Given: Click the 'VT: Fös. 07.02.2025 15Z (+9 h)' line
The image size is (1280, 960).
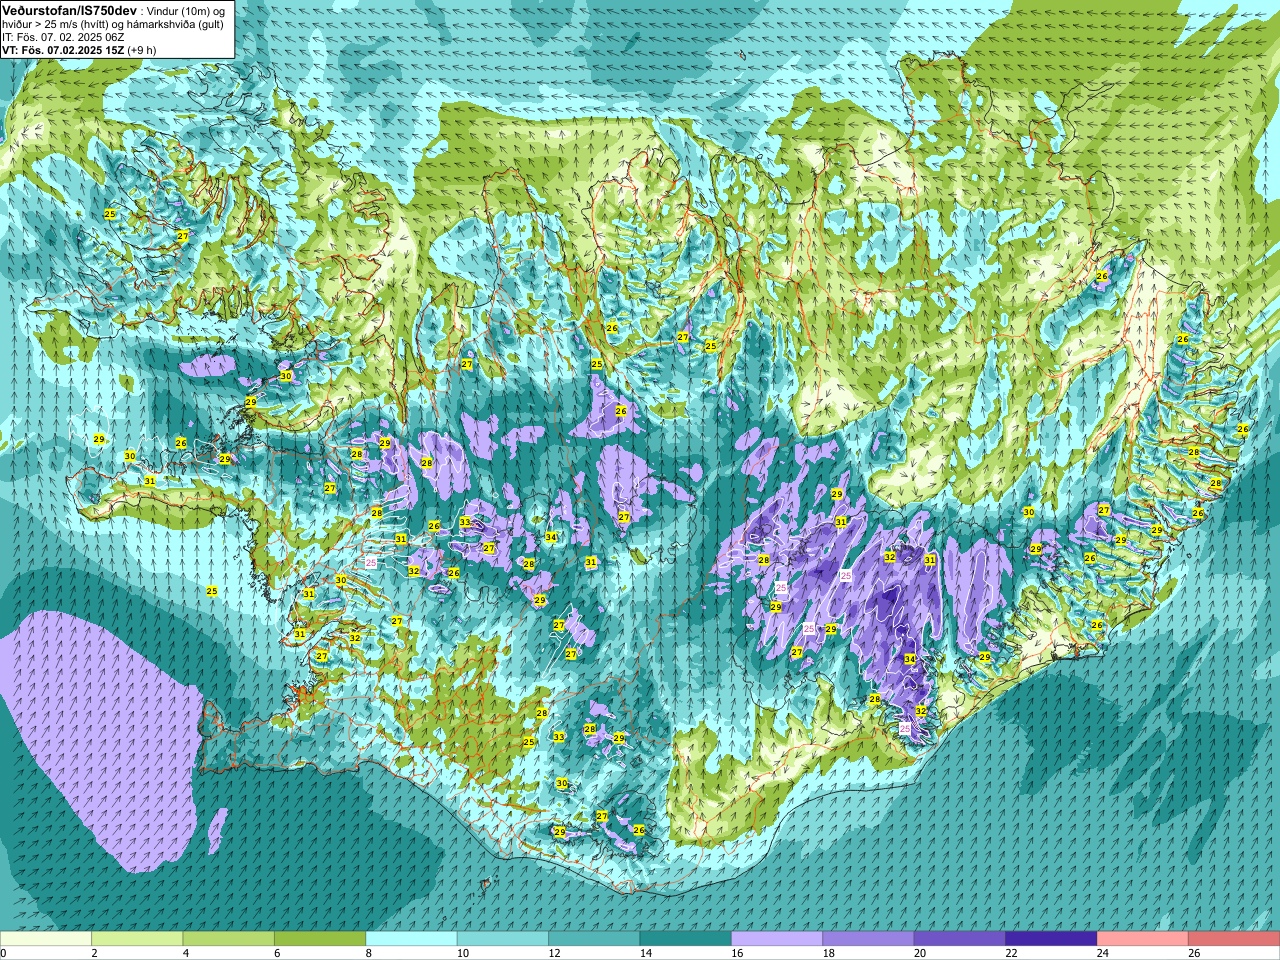Looking at the screenshot, I should (78, 50).
